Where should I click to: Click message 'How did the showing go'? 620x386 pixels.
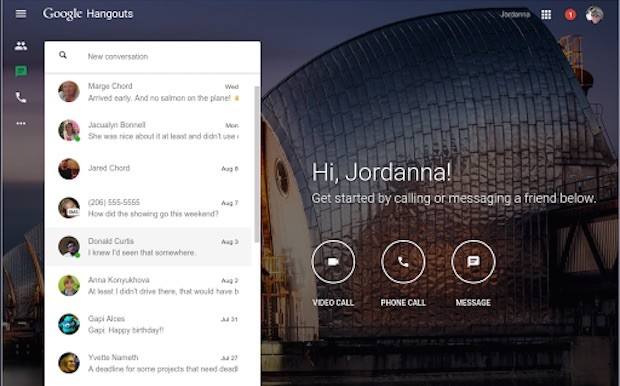(153, 214)
